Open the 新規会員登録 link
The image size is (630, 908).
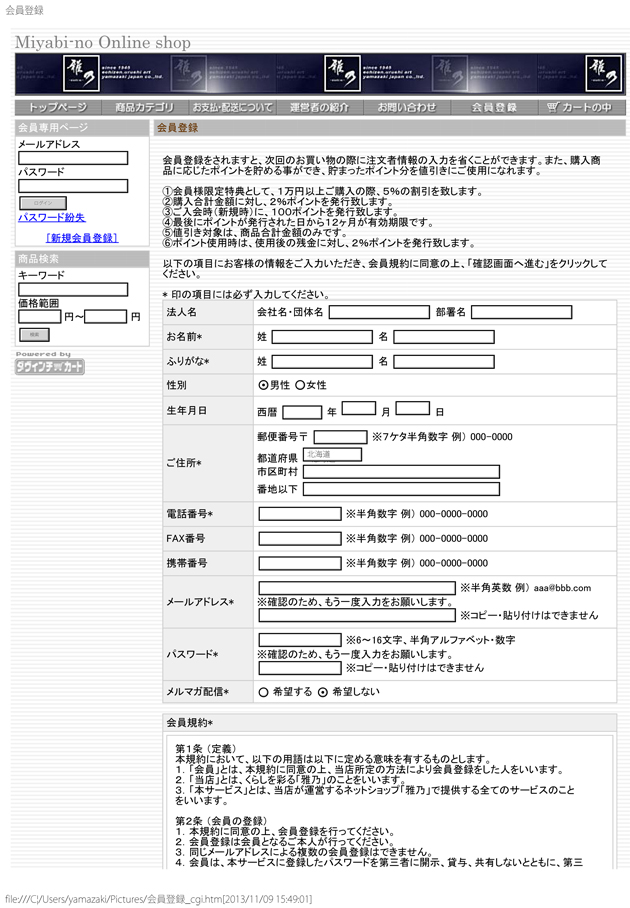(x=82, y=238)
